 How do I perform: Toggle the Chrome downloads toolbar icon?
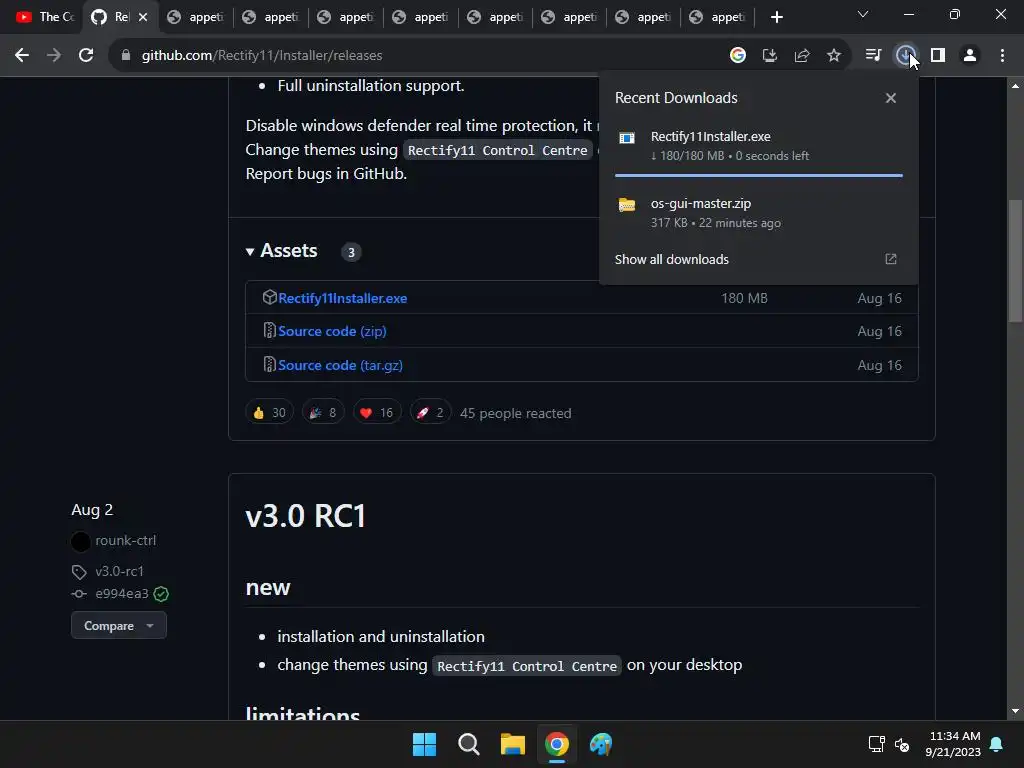tap(905, 56)
